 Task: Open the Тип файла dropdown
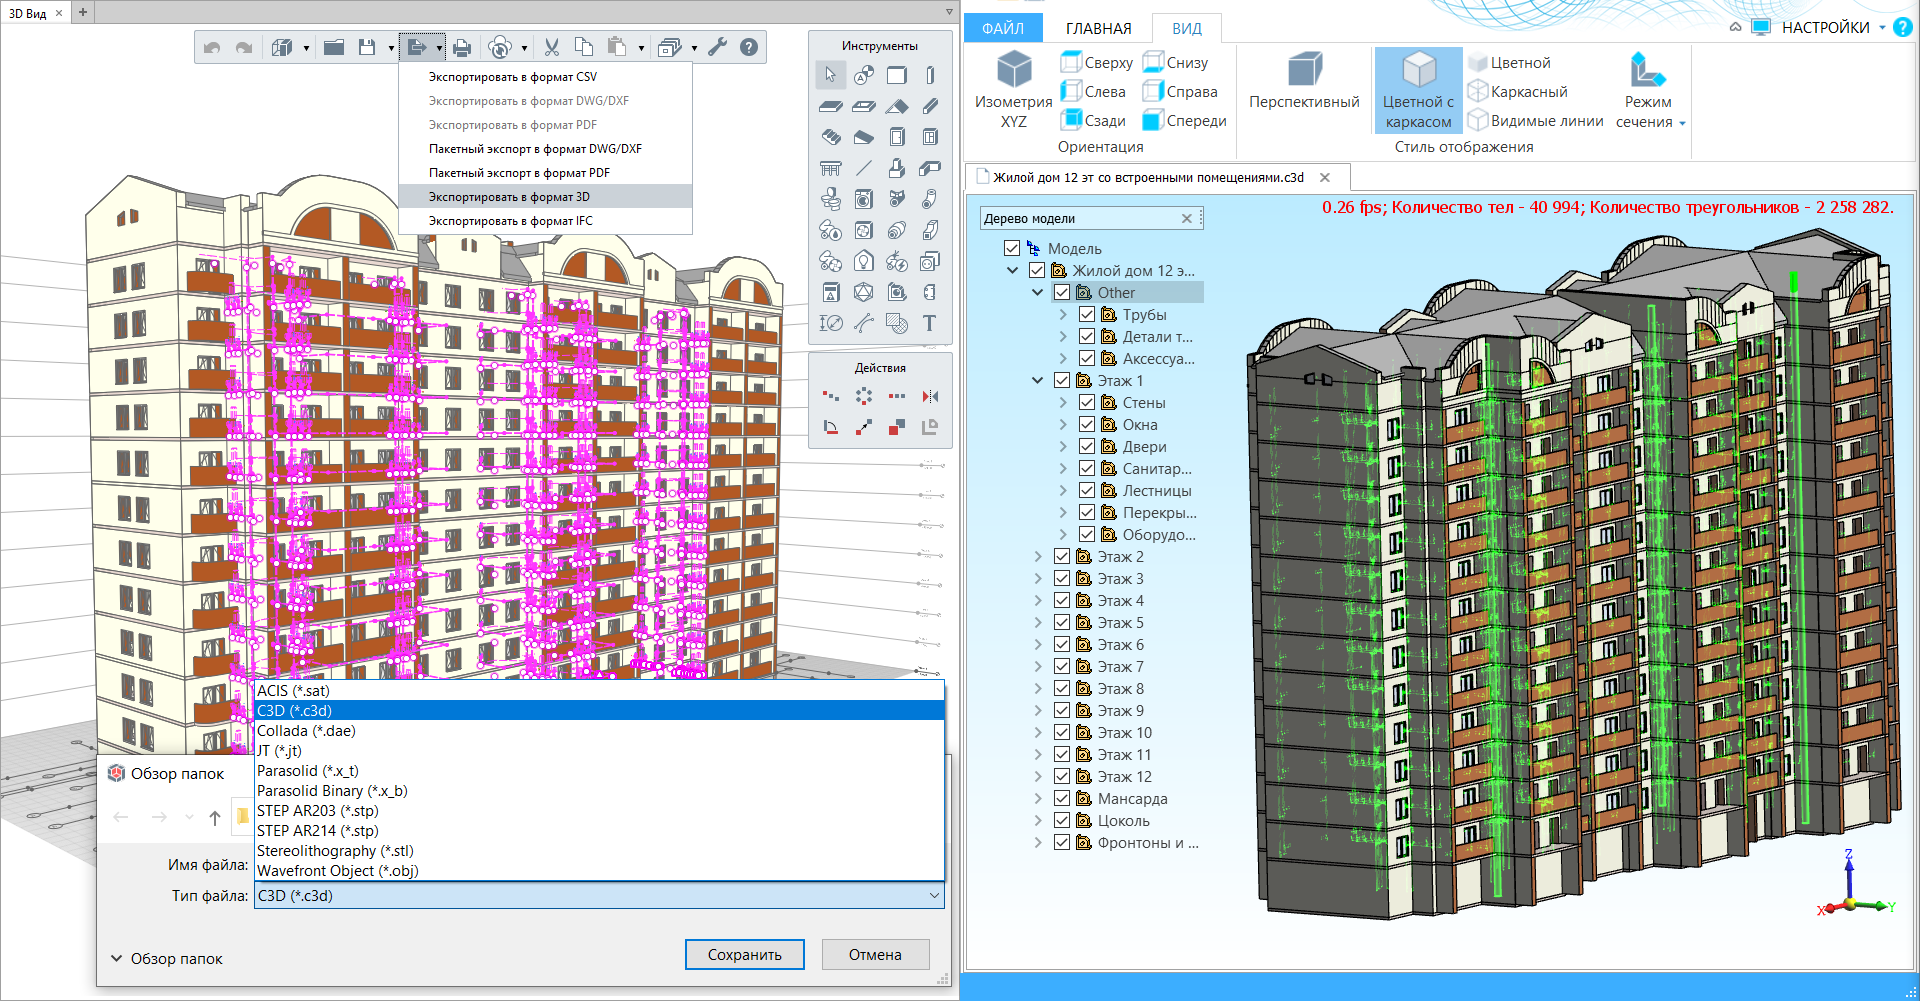coord(934,896)
